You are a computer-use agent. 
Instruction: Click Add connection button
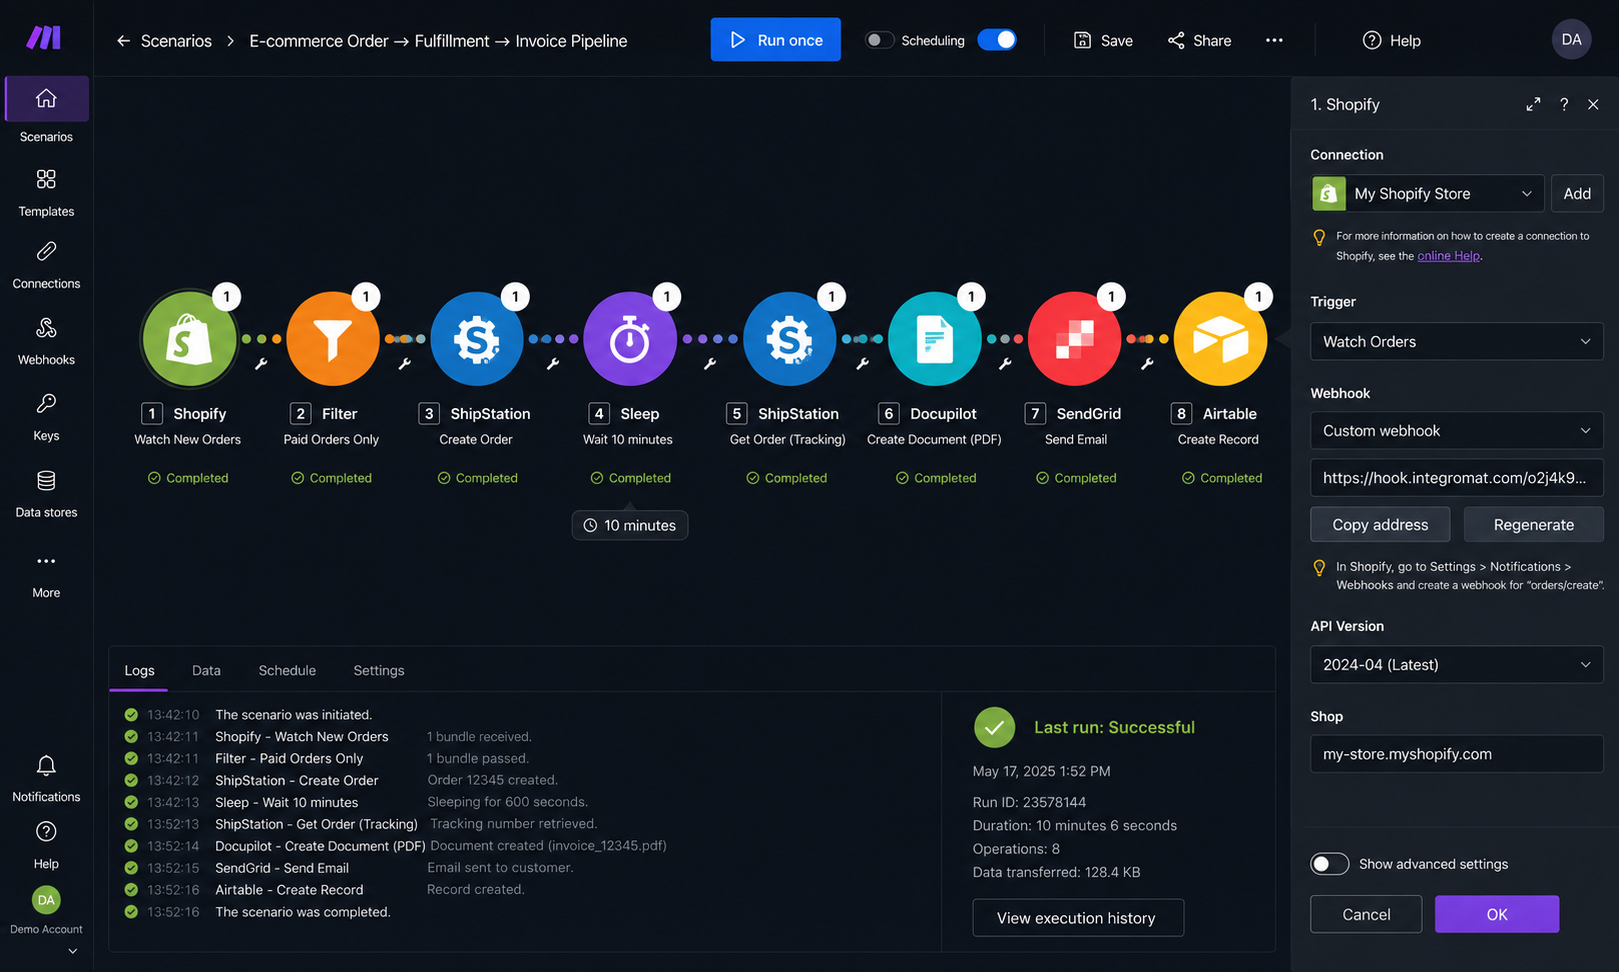[1577, 194]
